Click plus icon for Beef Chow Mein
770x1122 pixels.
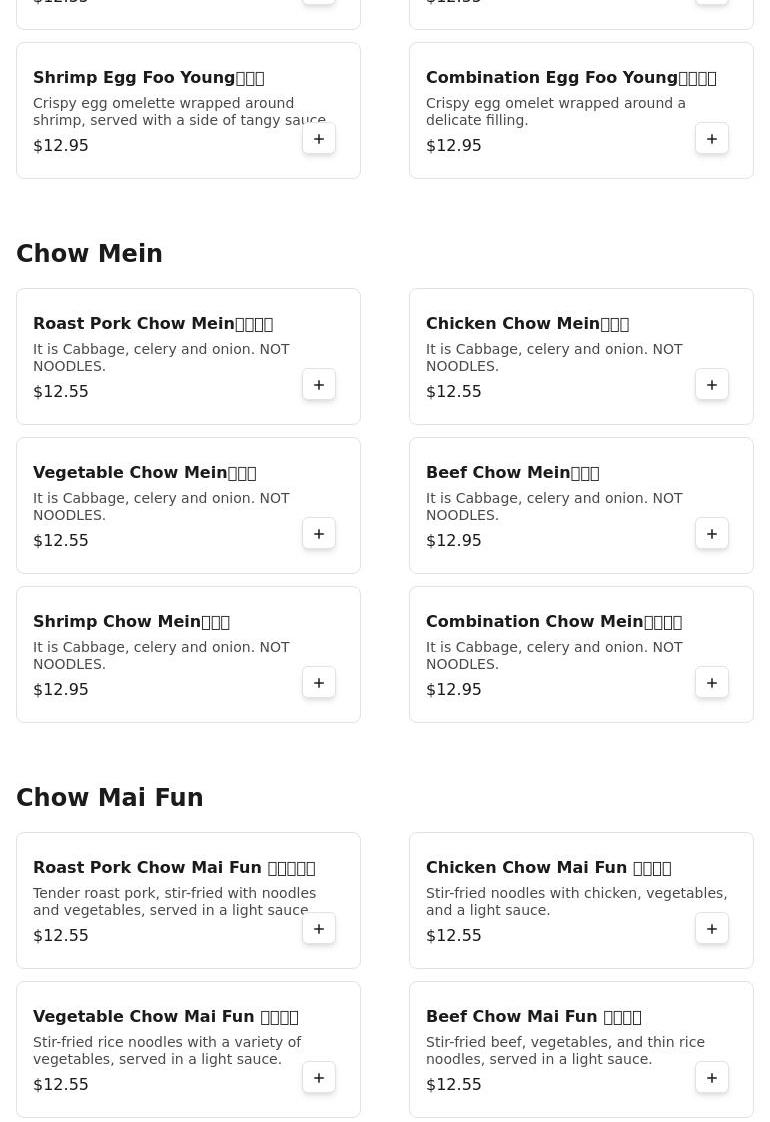click(712, 534)
